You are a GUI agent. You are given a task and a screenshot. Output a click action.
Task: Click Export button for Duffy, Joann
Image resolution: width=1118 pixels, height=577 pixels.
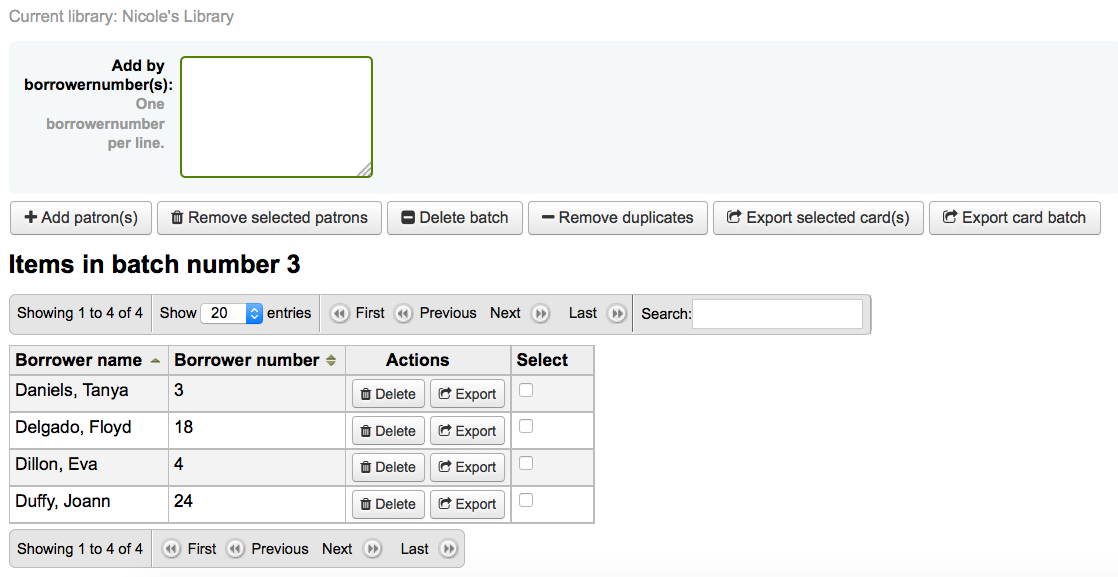click(x=467, y=504)
